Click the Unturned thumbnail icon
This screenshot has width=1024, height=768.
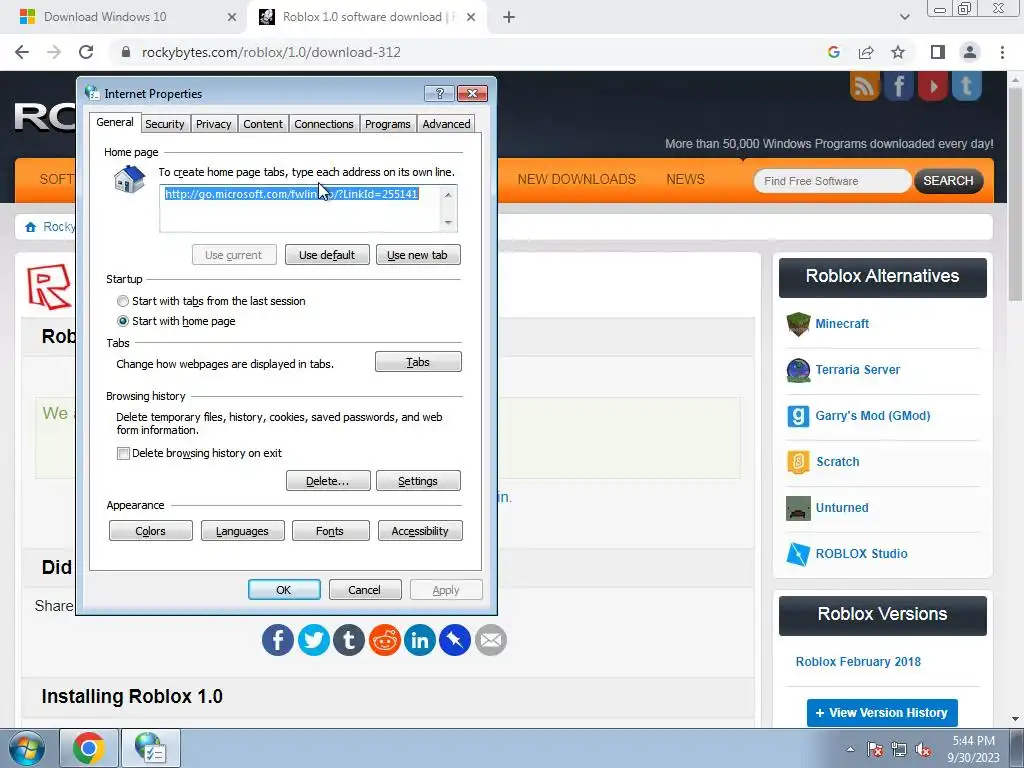pos(798,508)
